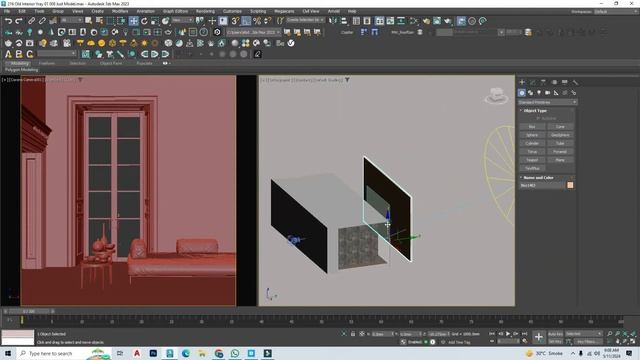Click the time slider handle
The height and width of the screenshot is (360, 640).
(29, 311)
